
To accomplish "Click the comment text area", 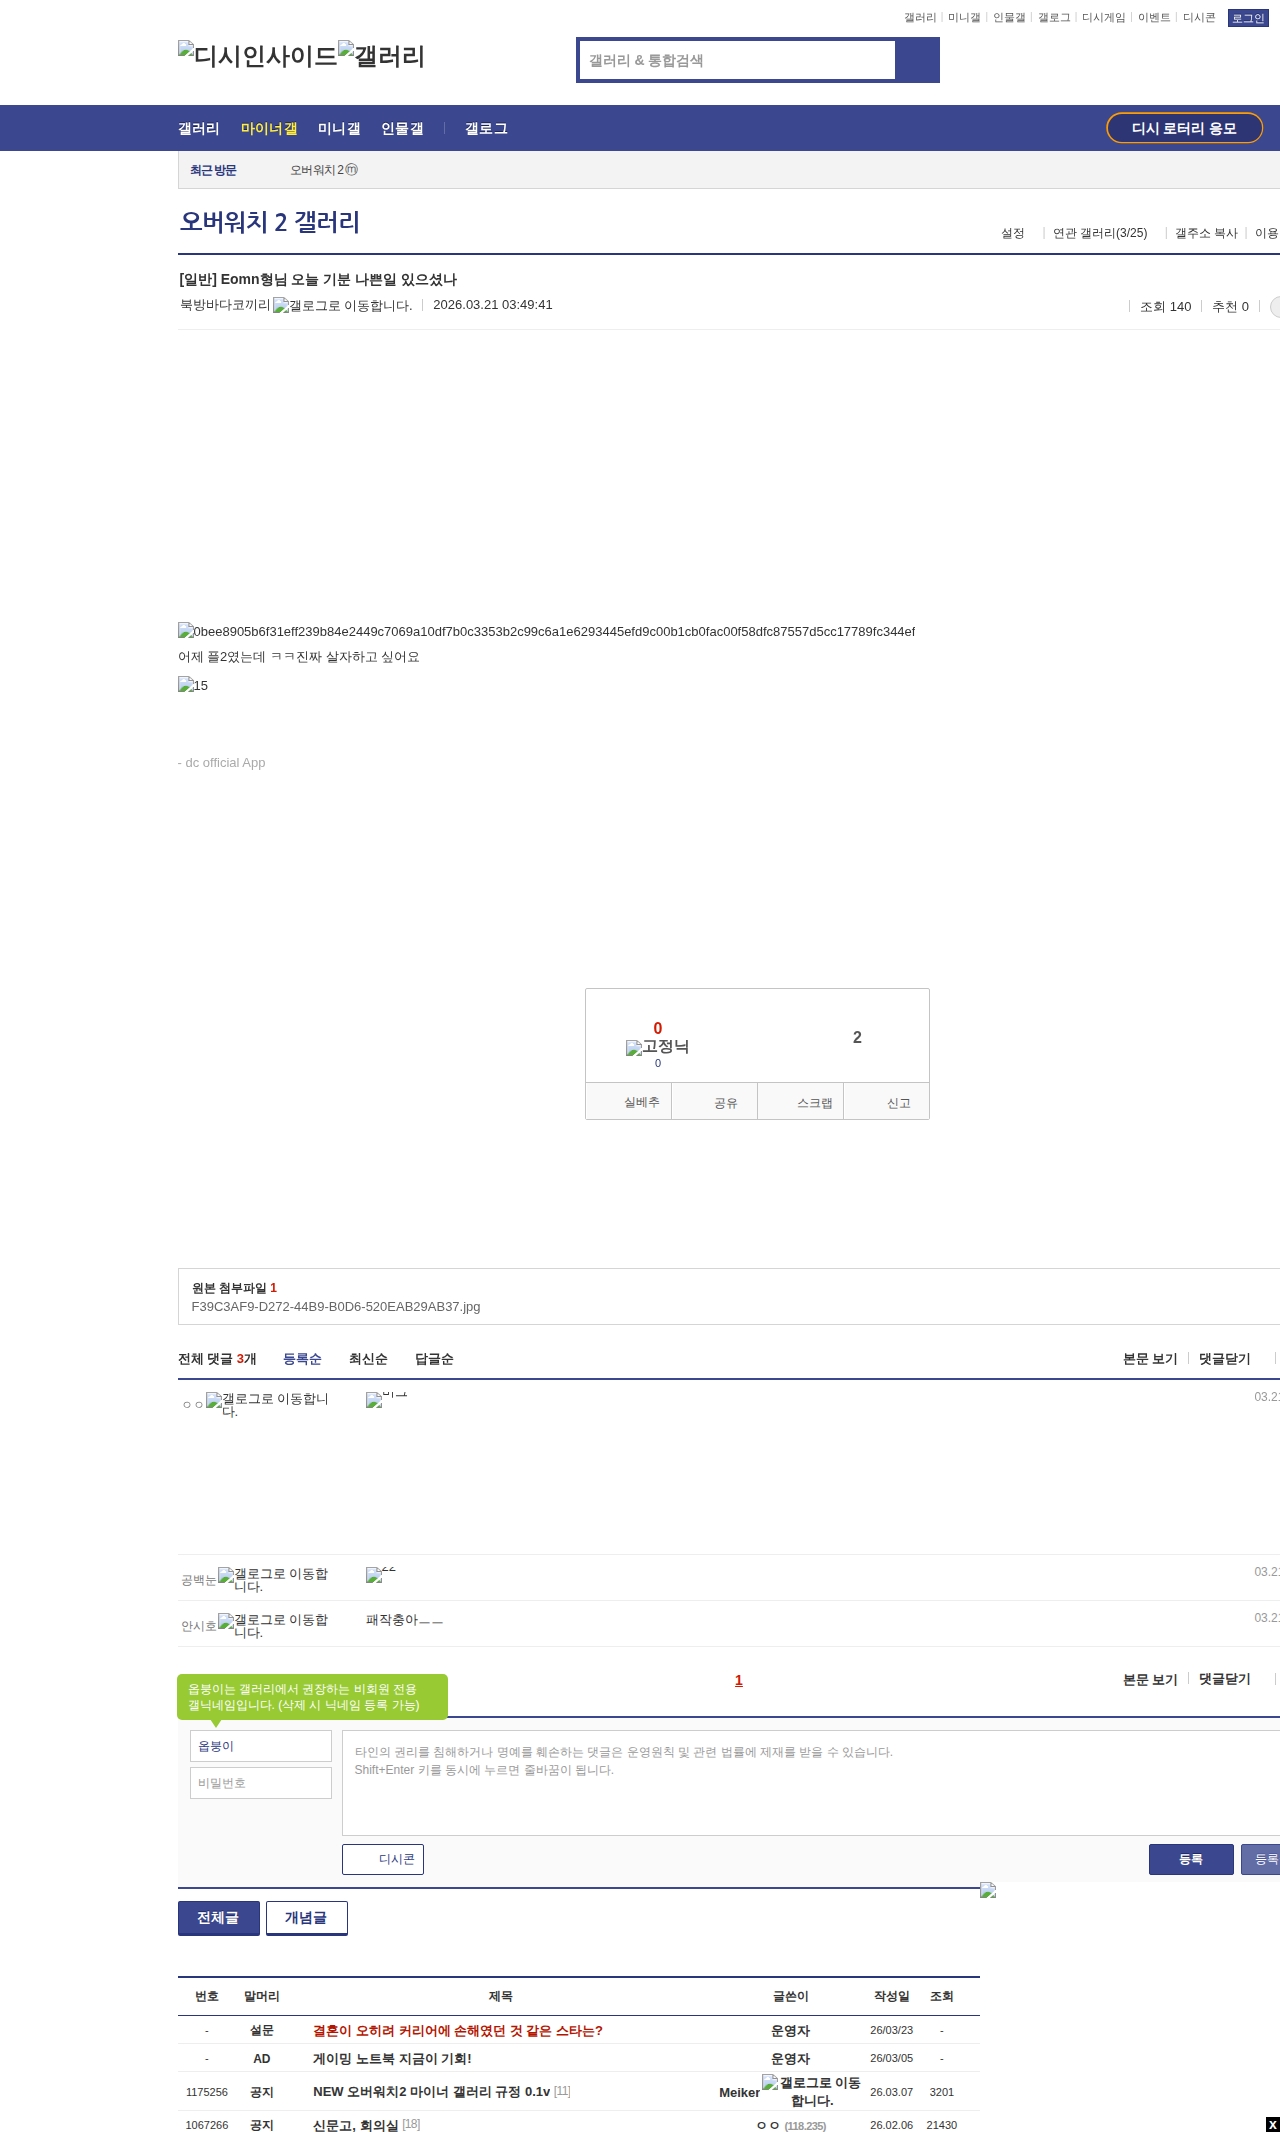I will tap(811, 1783).
